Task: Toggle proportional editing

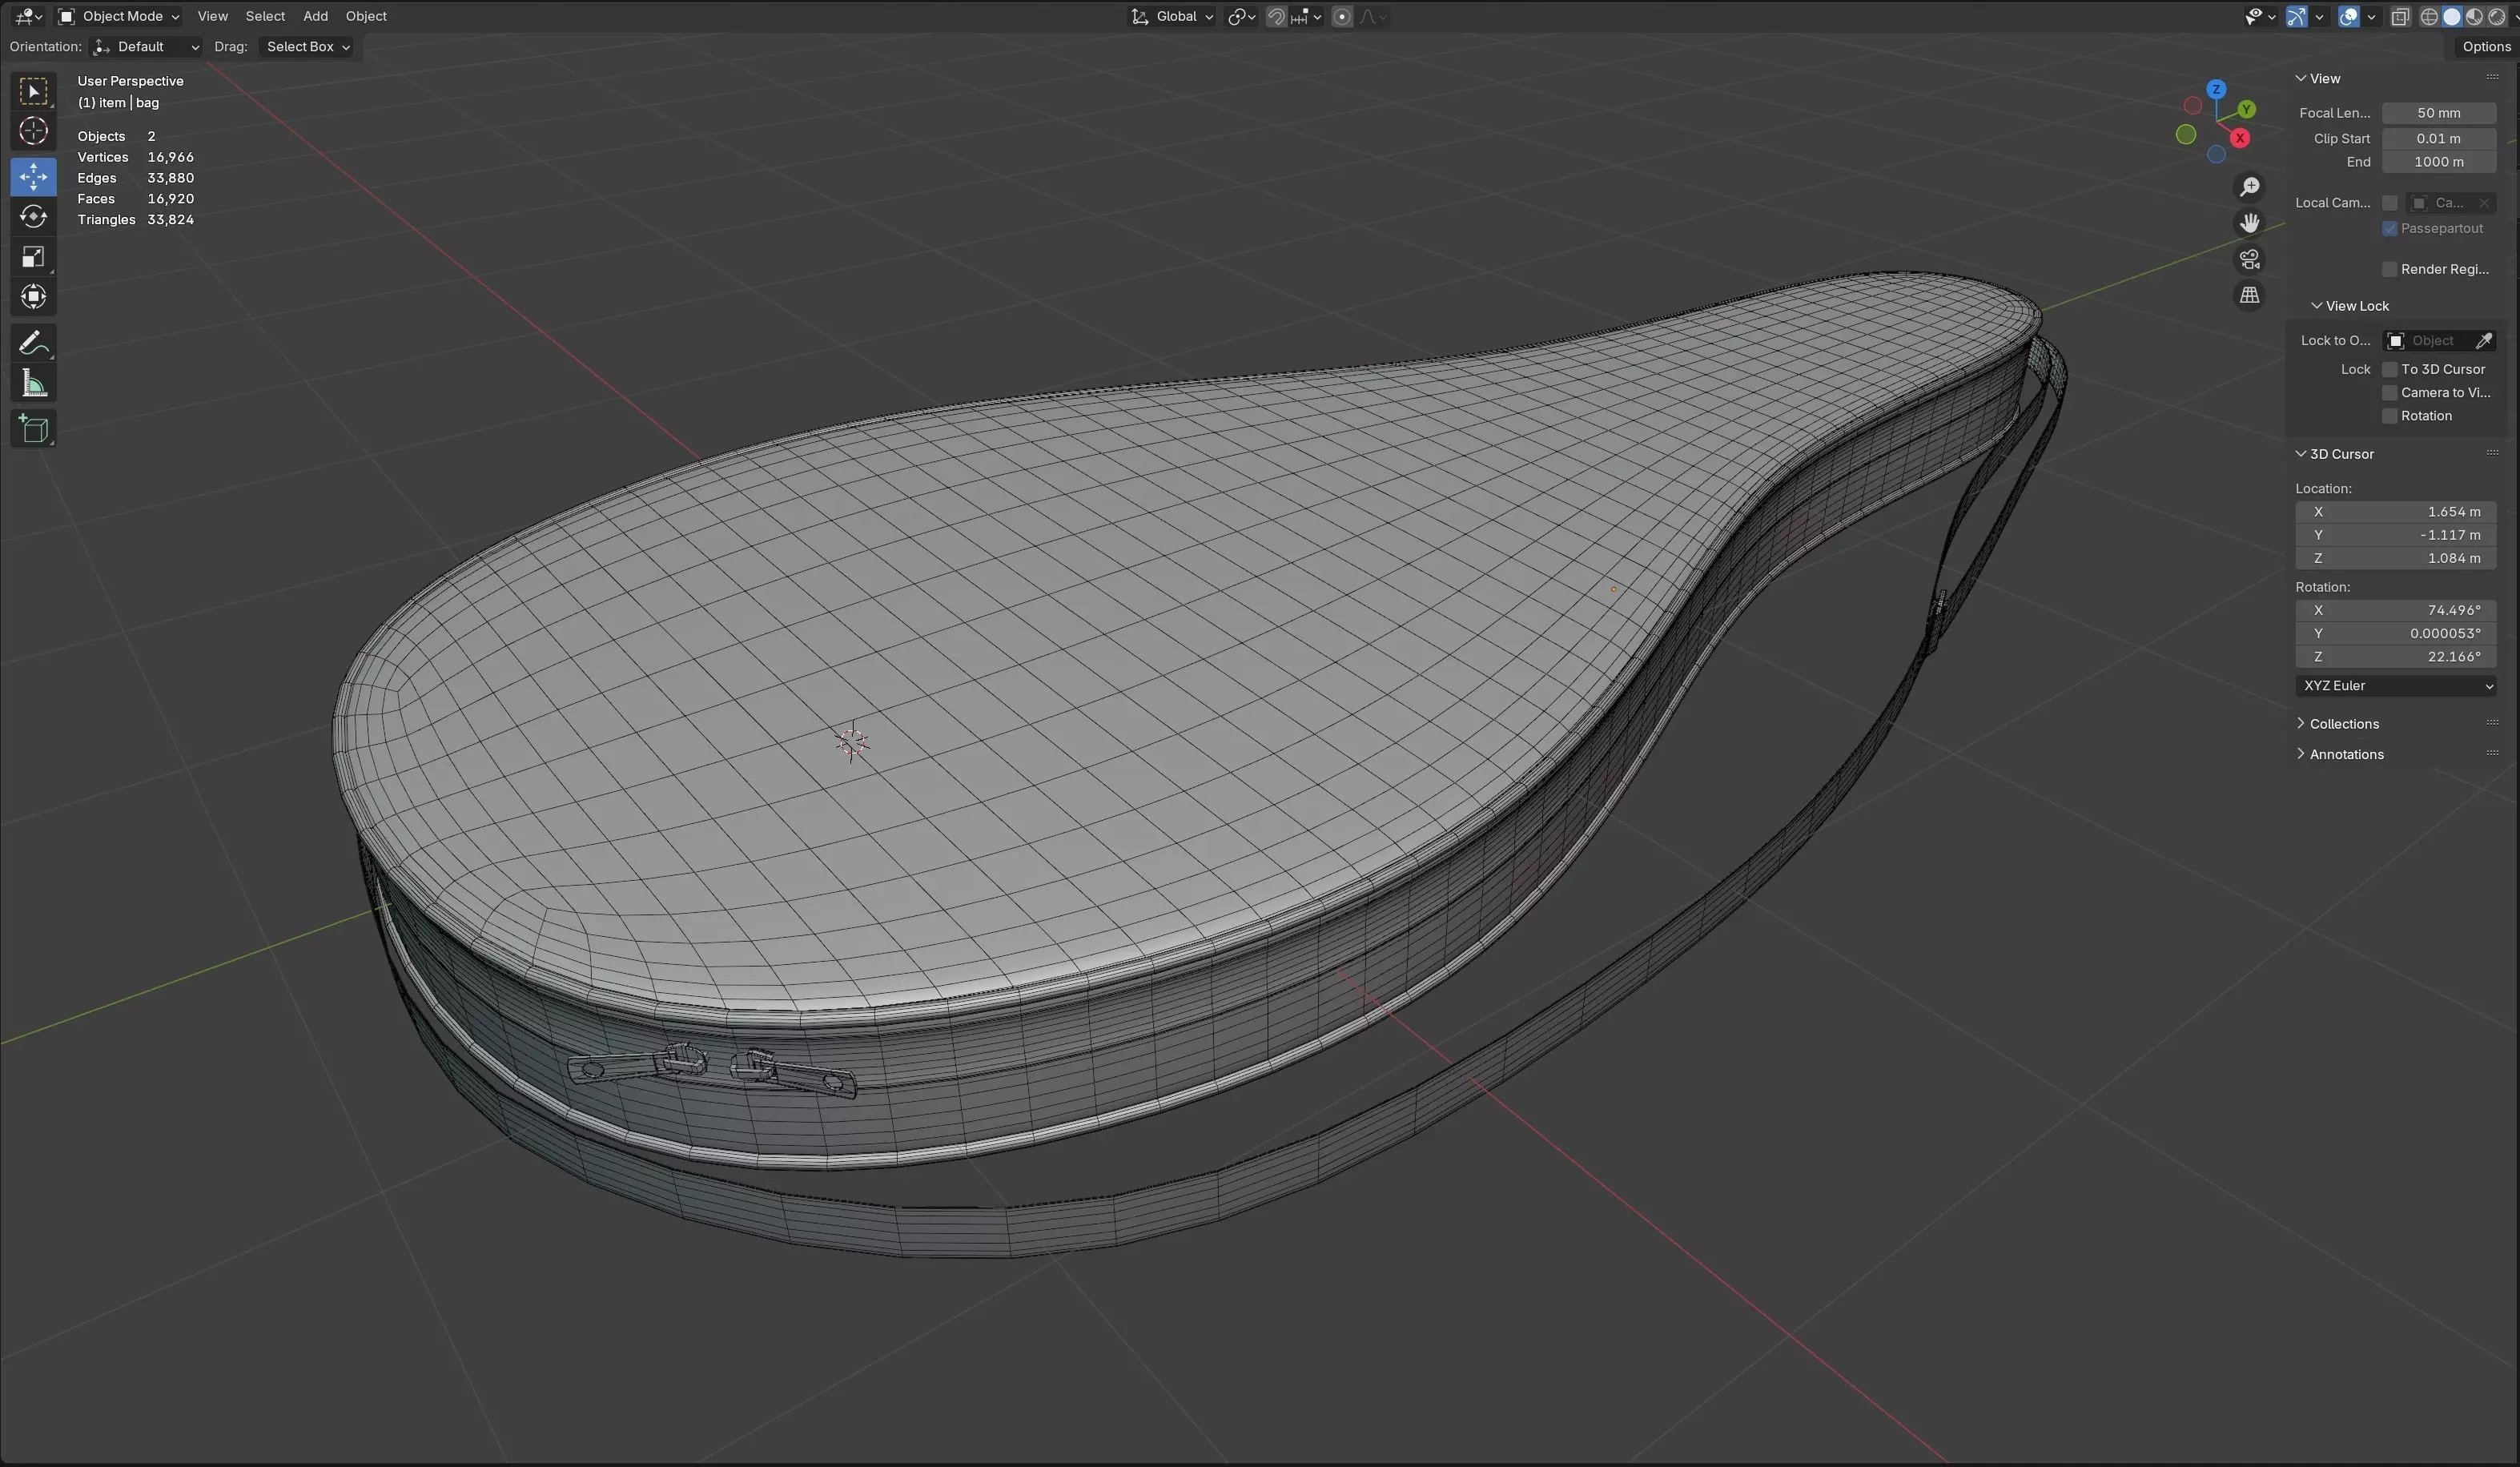Action: tap(1342, 16)
